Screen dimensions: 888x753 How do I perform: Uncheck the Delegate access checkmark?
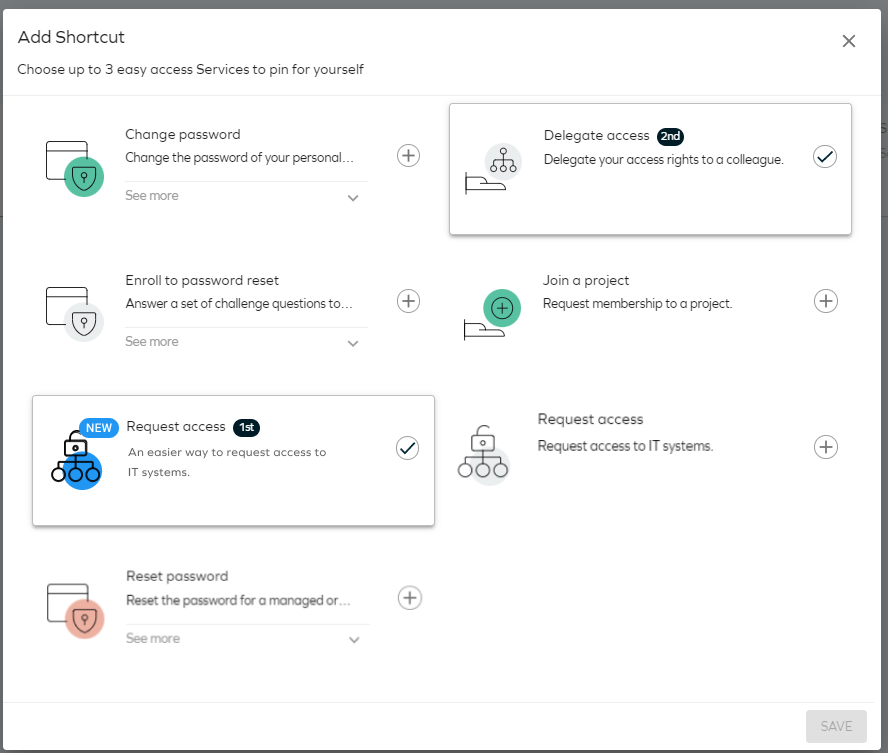click(x=825, y=156)
